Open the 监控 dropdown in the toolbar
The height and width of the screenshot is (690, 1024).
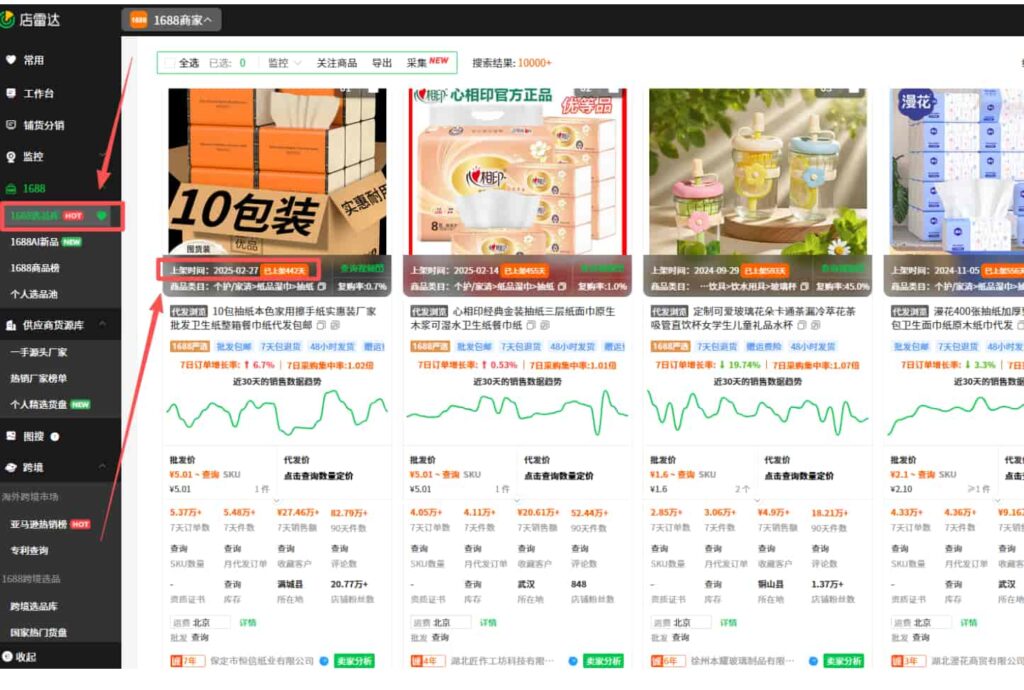coord(285,63)
